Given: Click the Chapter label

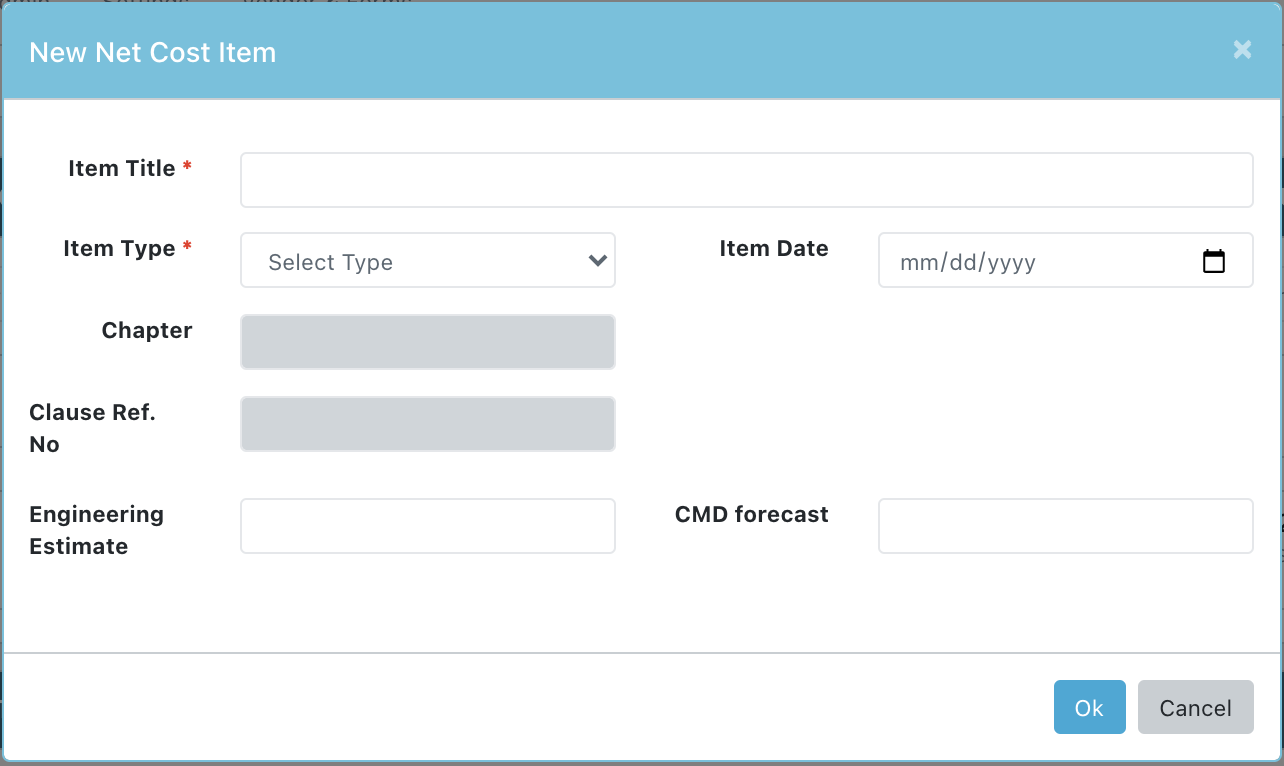Looking at the screenshot, I should pos(147,330).
